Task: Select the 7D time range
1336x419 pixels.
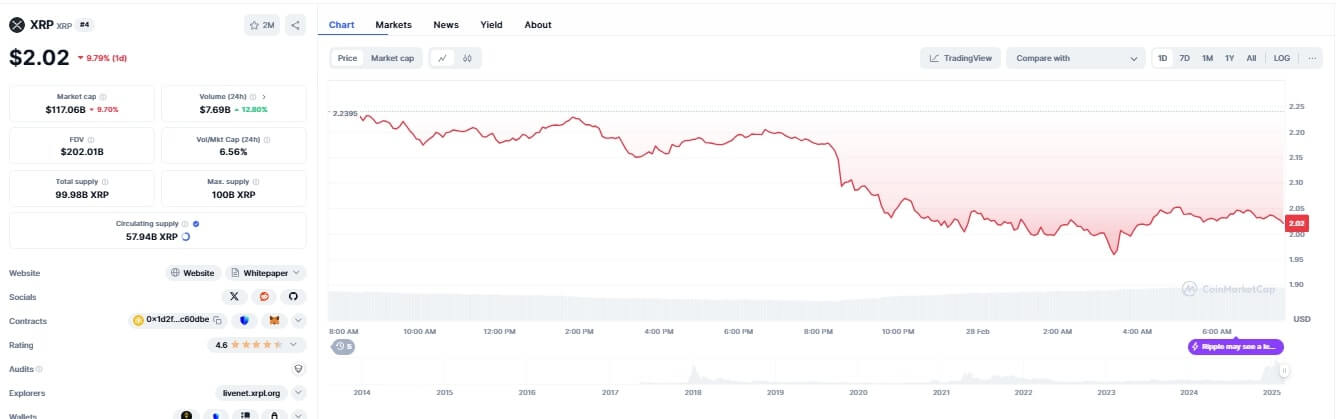Action: point(1185,58)
